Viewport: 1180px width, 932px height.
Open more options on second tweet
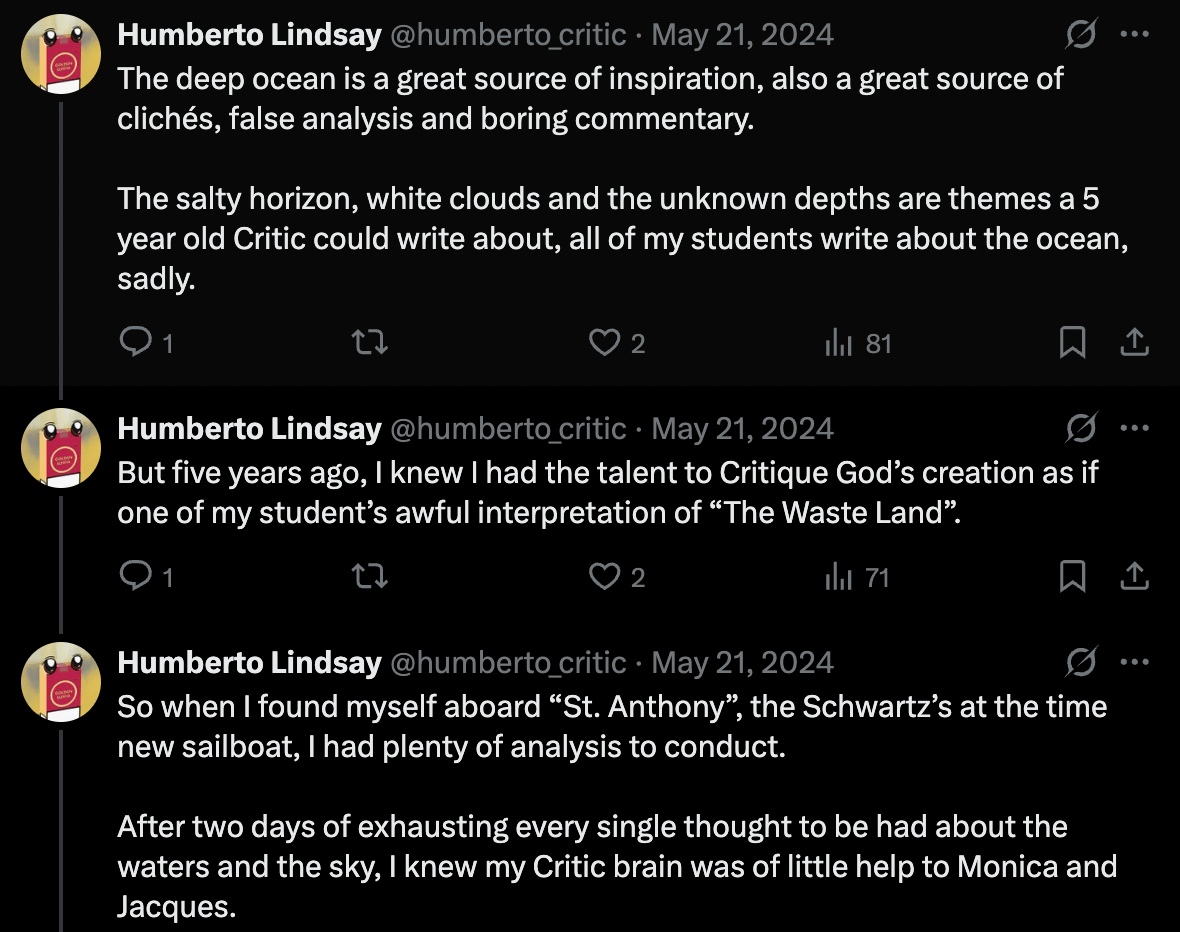(x=1135, y=428)
